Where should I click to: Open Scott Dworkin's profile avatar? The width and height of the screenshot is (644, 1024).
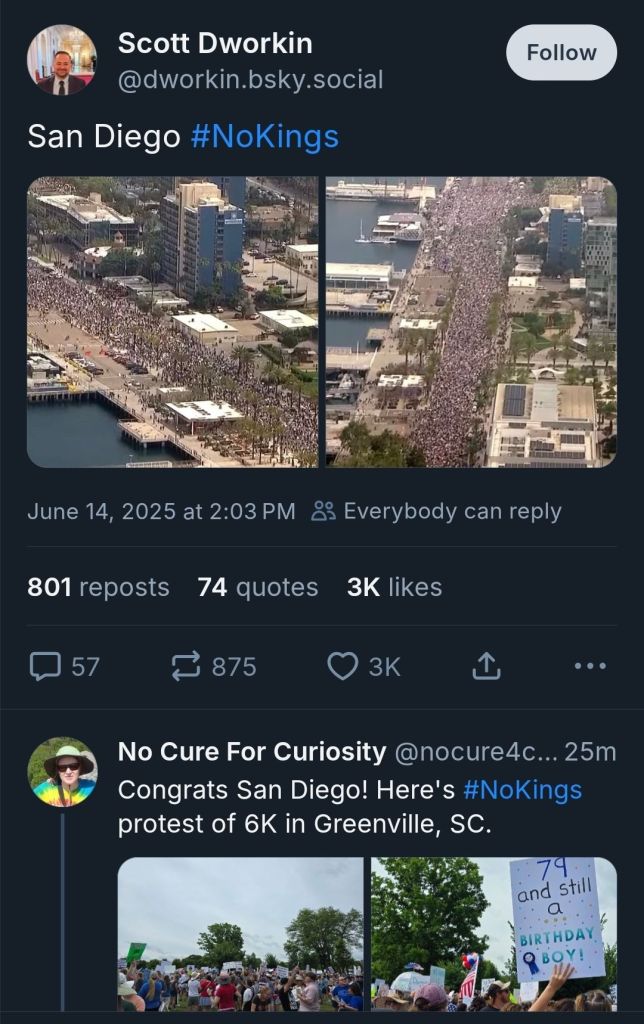pos(61,60)
